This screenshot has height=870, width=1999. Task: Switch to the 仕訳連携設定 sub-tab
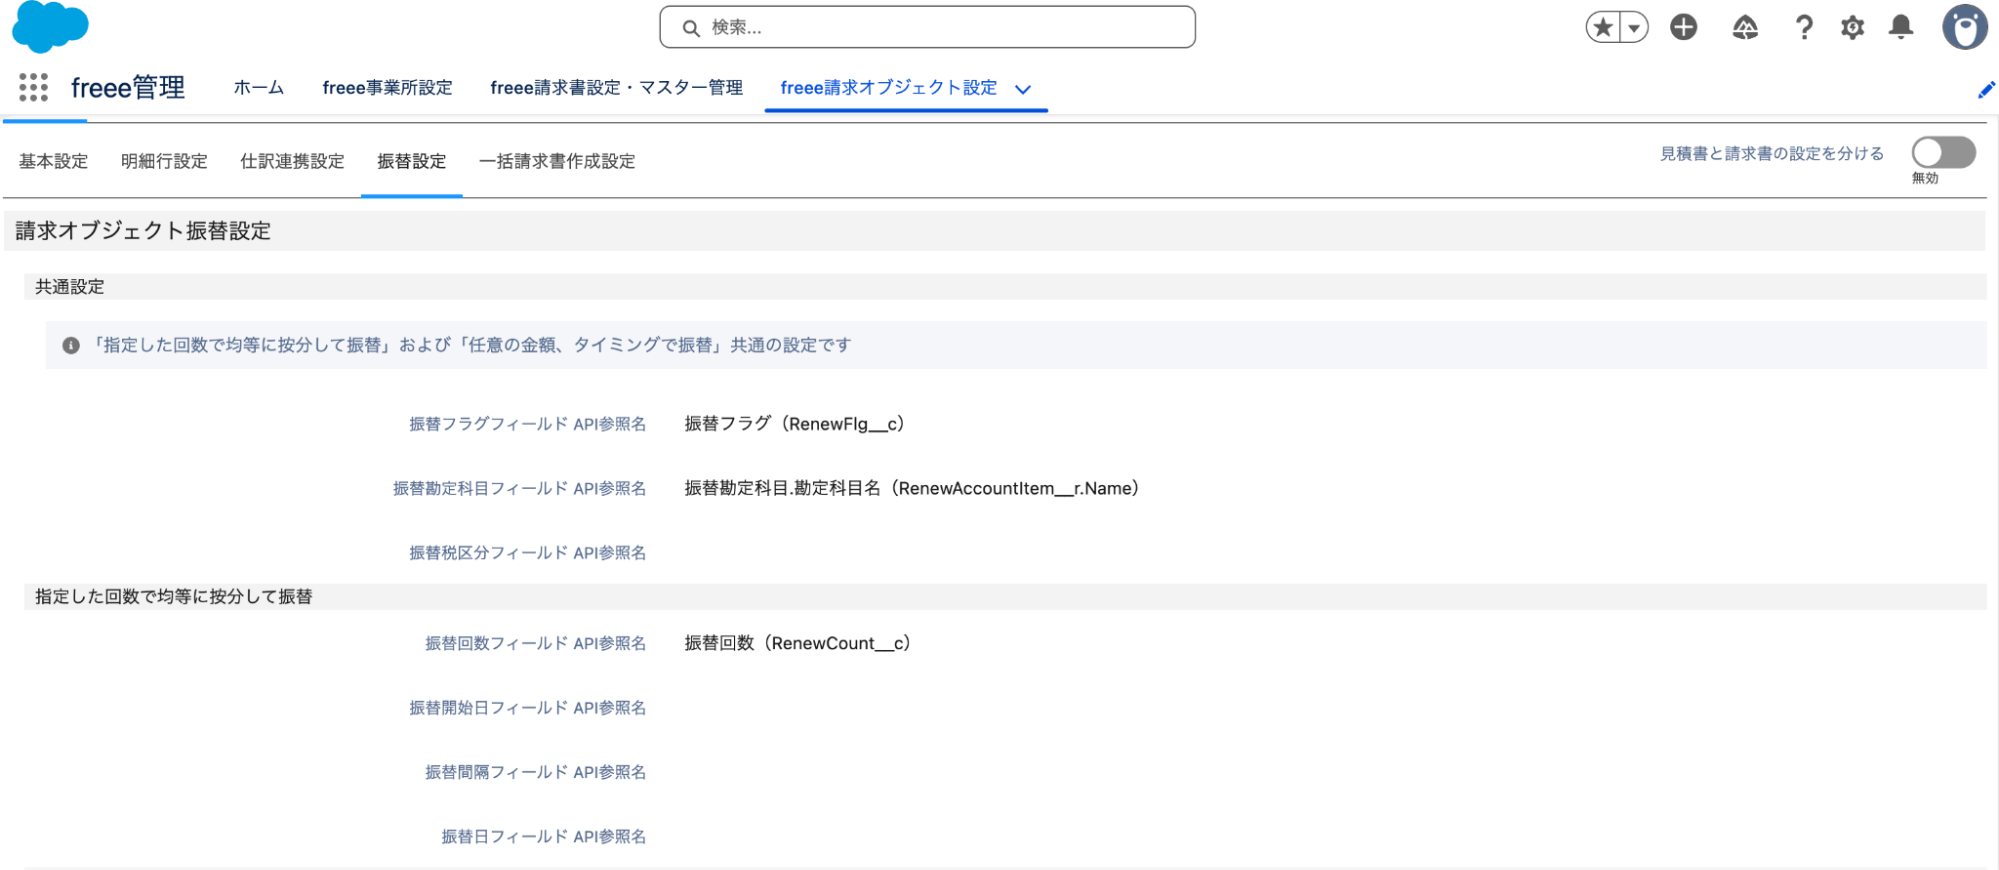click(292, 161)
